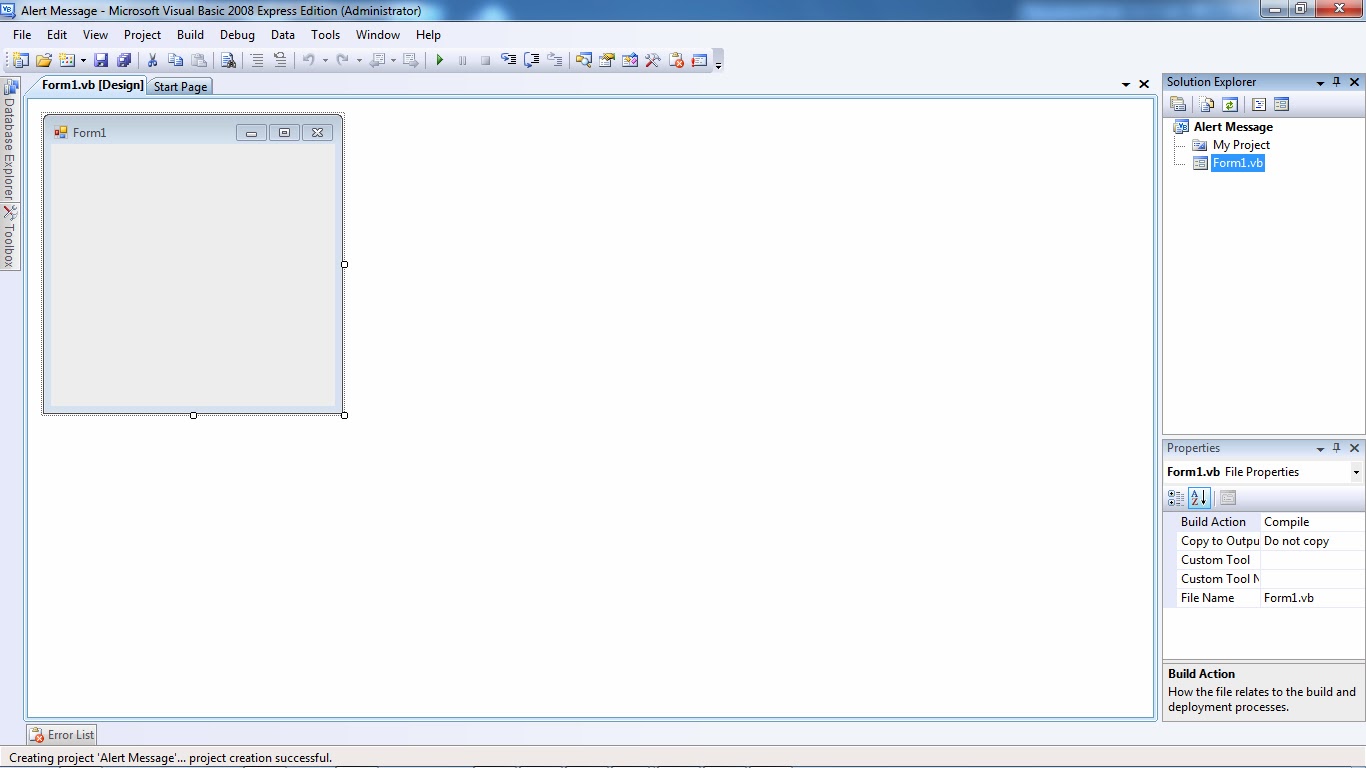Select Form1.vb in Solution Explorer
The image size is (1366, 768).
tap(1238, 163)
